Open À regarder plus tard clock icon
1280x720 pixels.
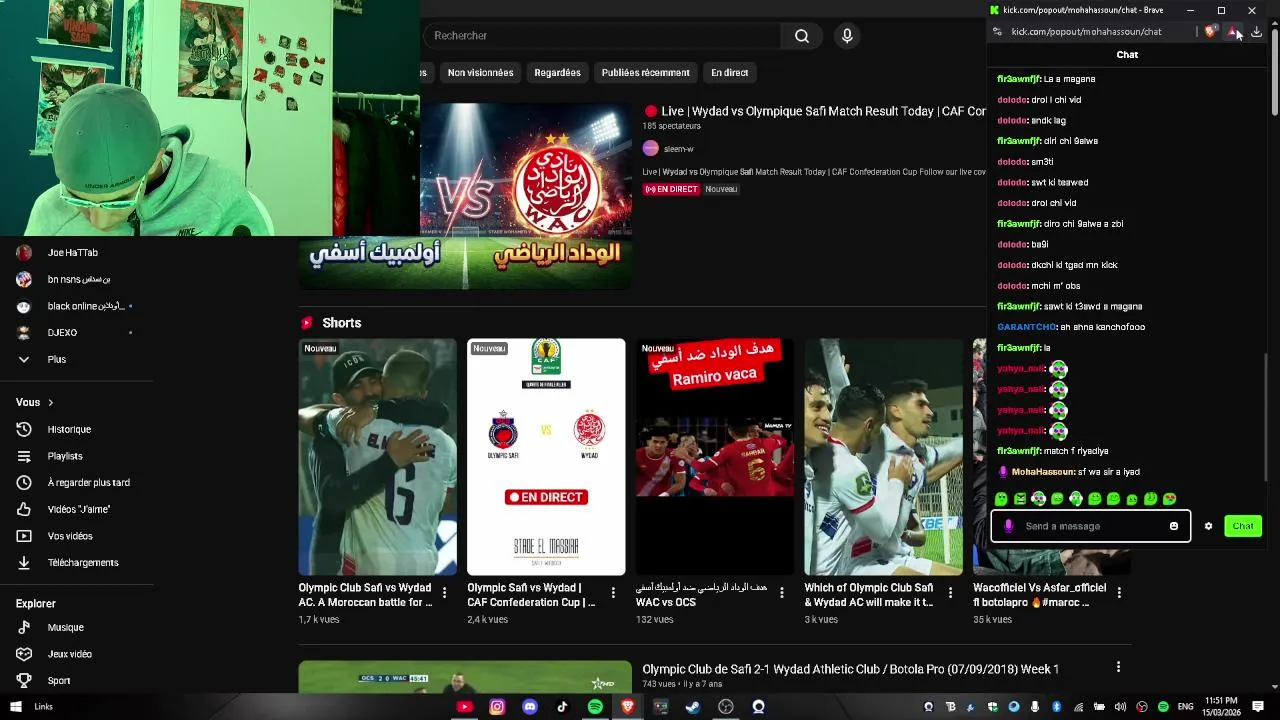click(x=24, y=482)
